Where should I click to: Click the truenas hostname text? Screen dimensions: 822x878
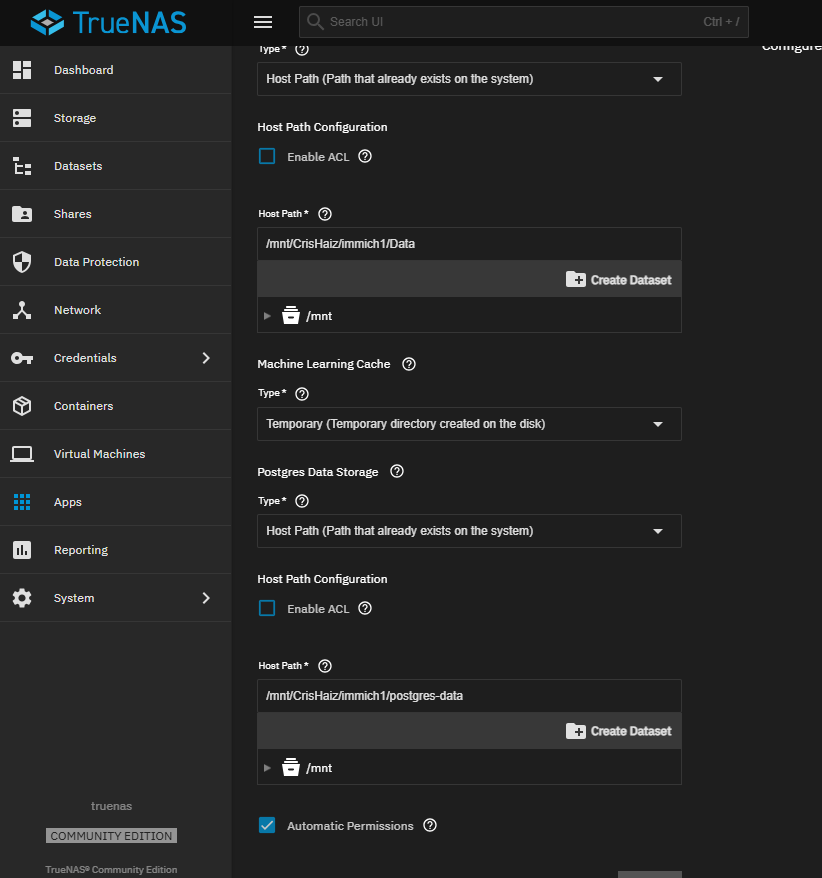[x=111, y=806]
